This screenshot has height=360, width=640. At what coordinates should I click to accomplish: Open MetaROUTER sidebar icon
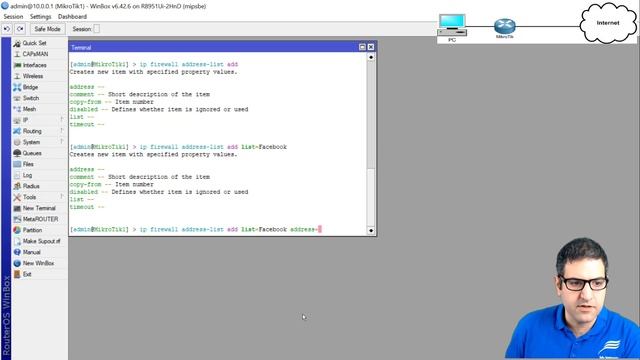17,219
